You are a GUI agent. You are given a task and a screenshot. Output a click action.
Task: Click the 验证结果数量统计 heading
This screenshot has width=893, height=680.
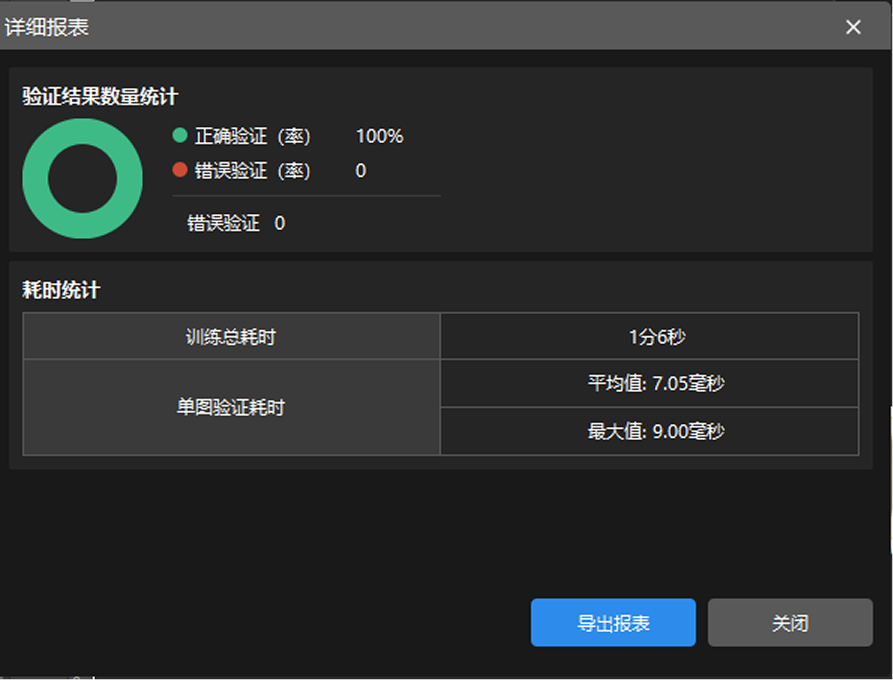(x=100, y=96)
